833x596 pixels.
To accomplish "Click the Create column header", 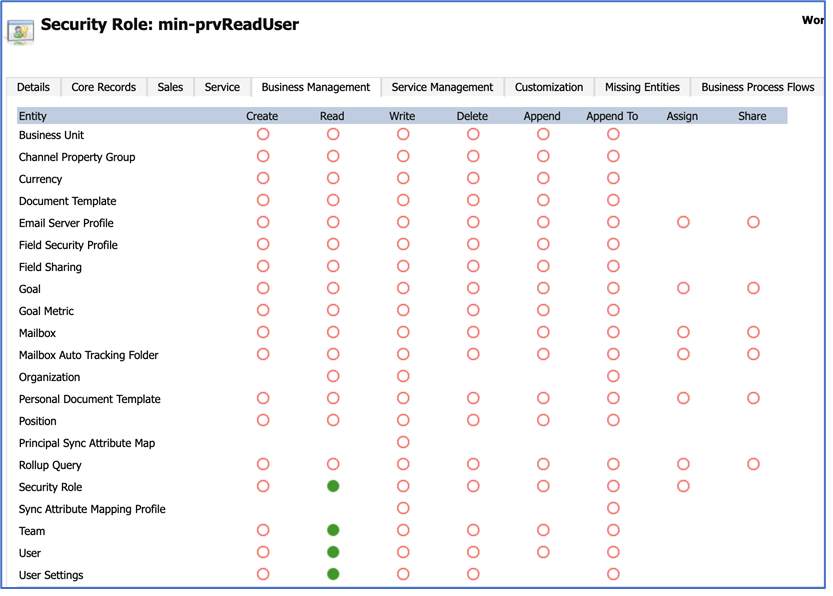I will [x=262, y=116].
